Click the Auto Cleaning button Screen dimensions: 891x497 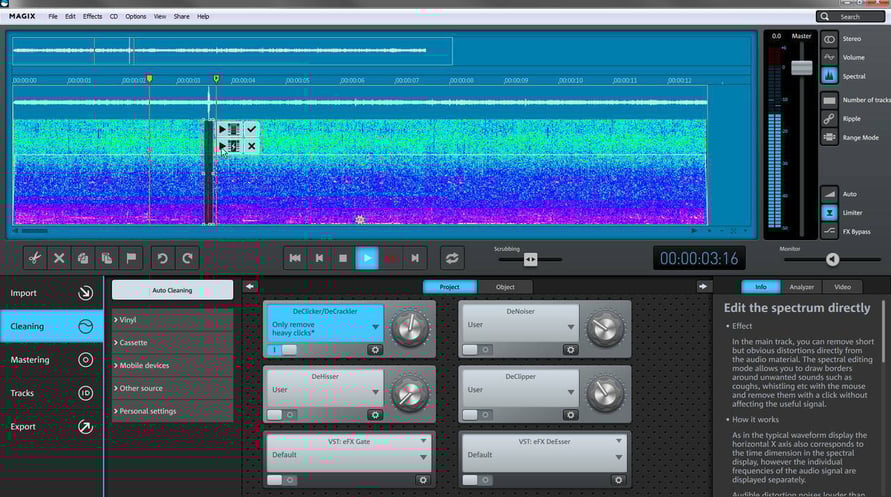click(172, 290)
